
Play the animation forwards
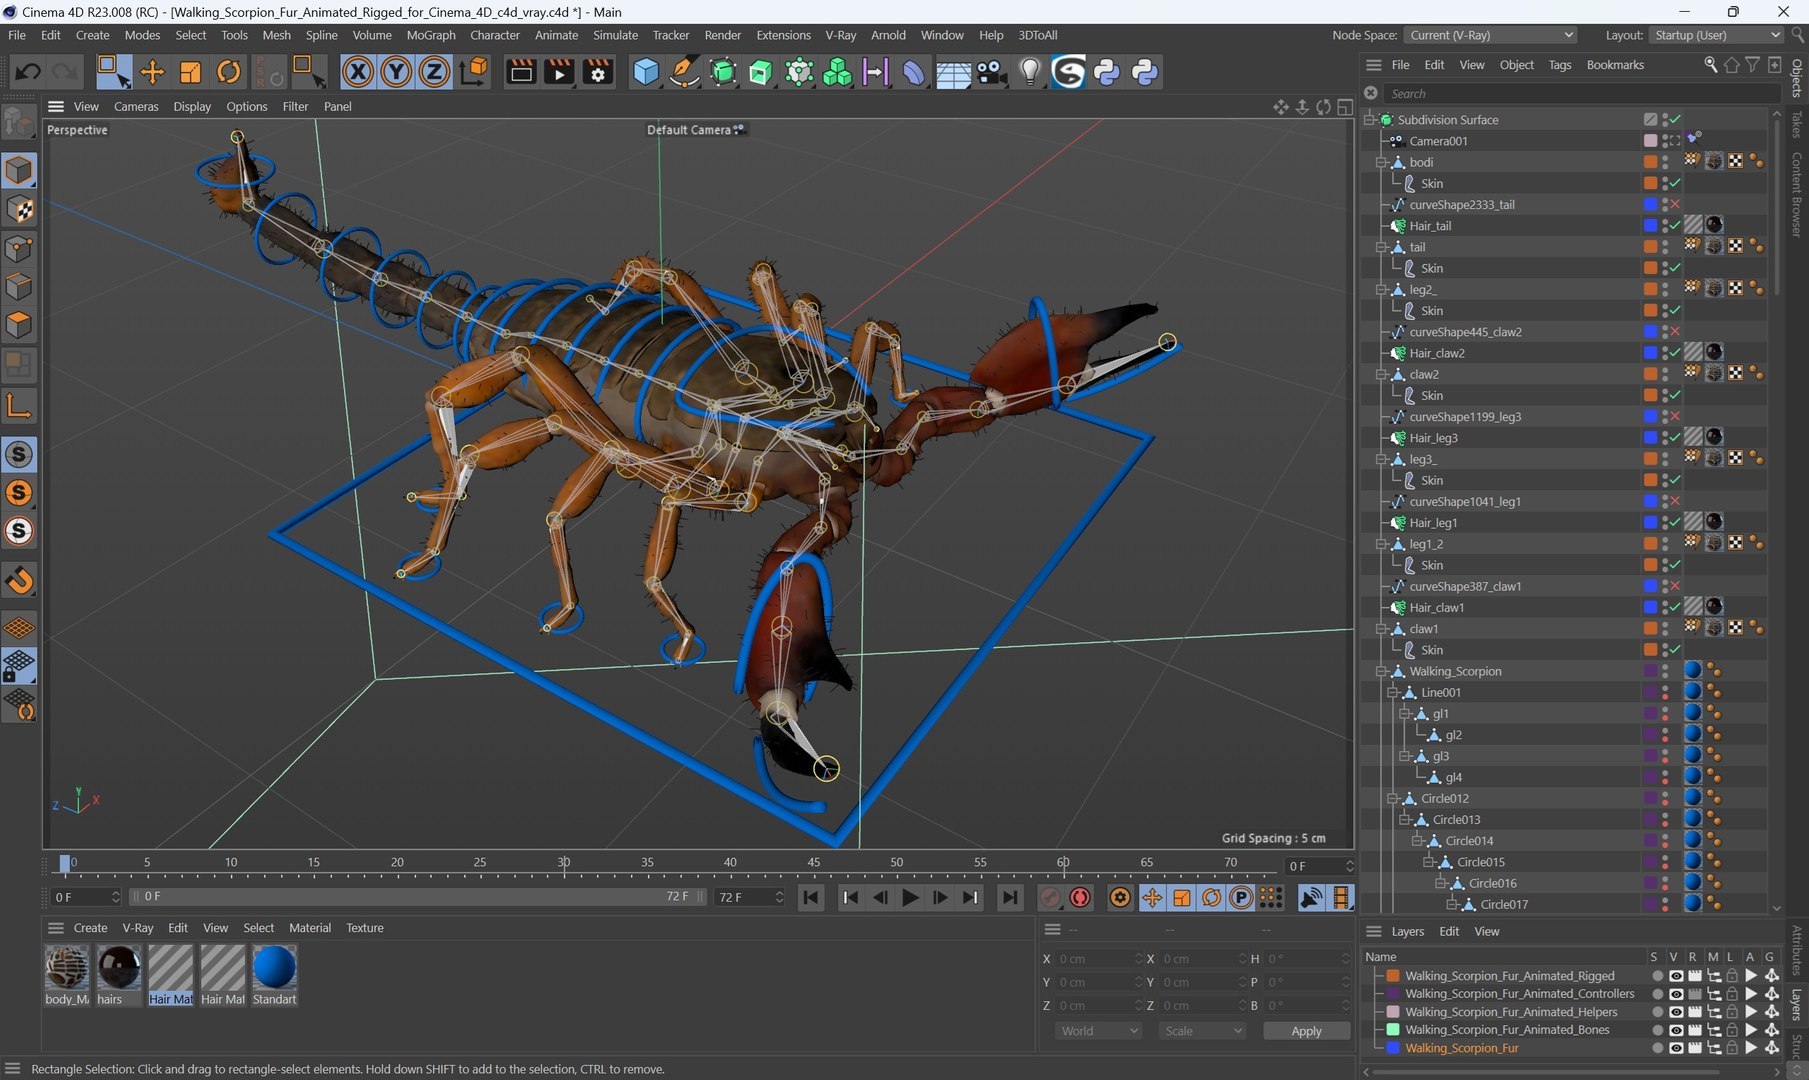tap(910, 897)
